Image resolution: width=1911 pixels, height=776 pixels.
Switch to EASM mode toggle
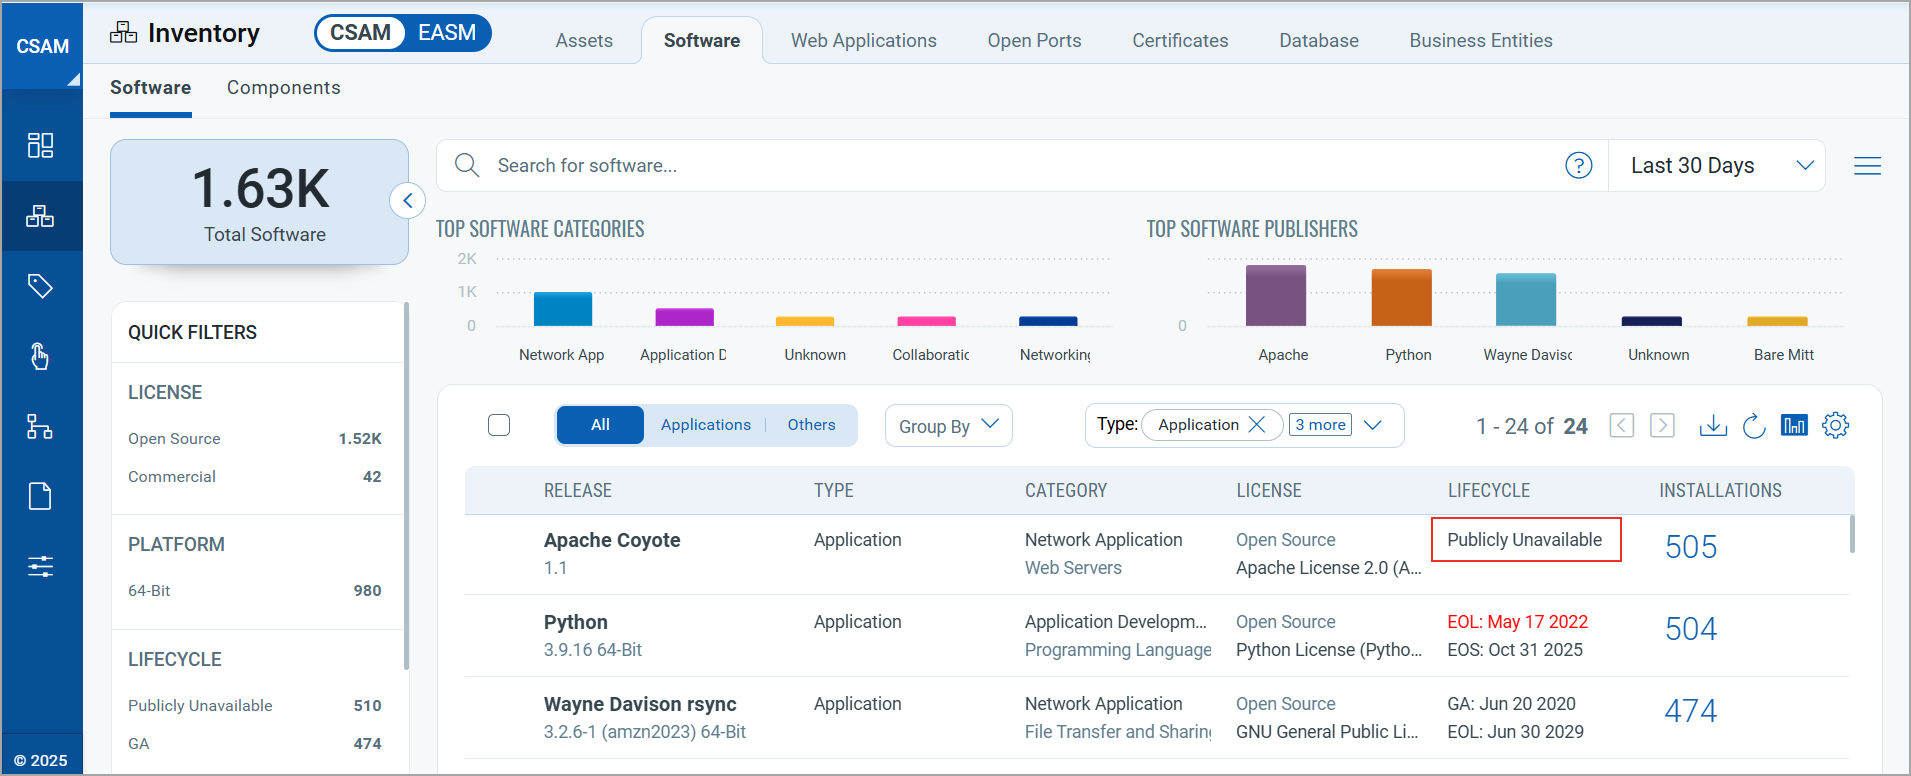tap(447, 33)
